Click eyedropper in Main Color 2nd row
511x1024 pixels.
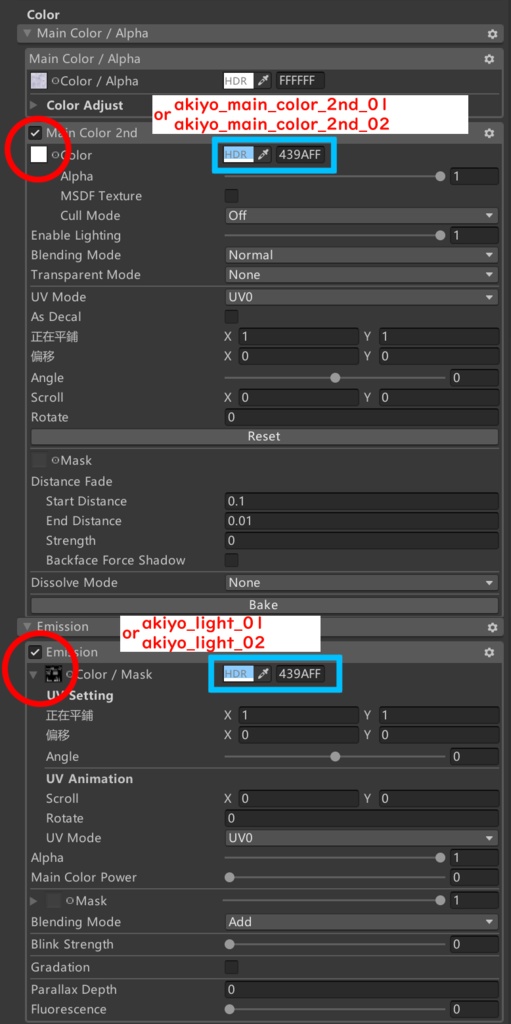click(x=263, y=155)
